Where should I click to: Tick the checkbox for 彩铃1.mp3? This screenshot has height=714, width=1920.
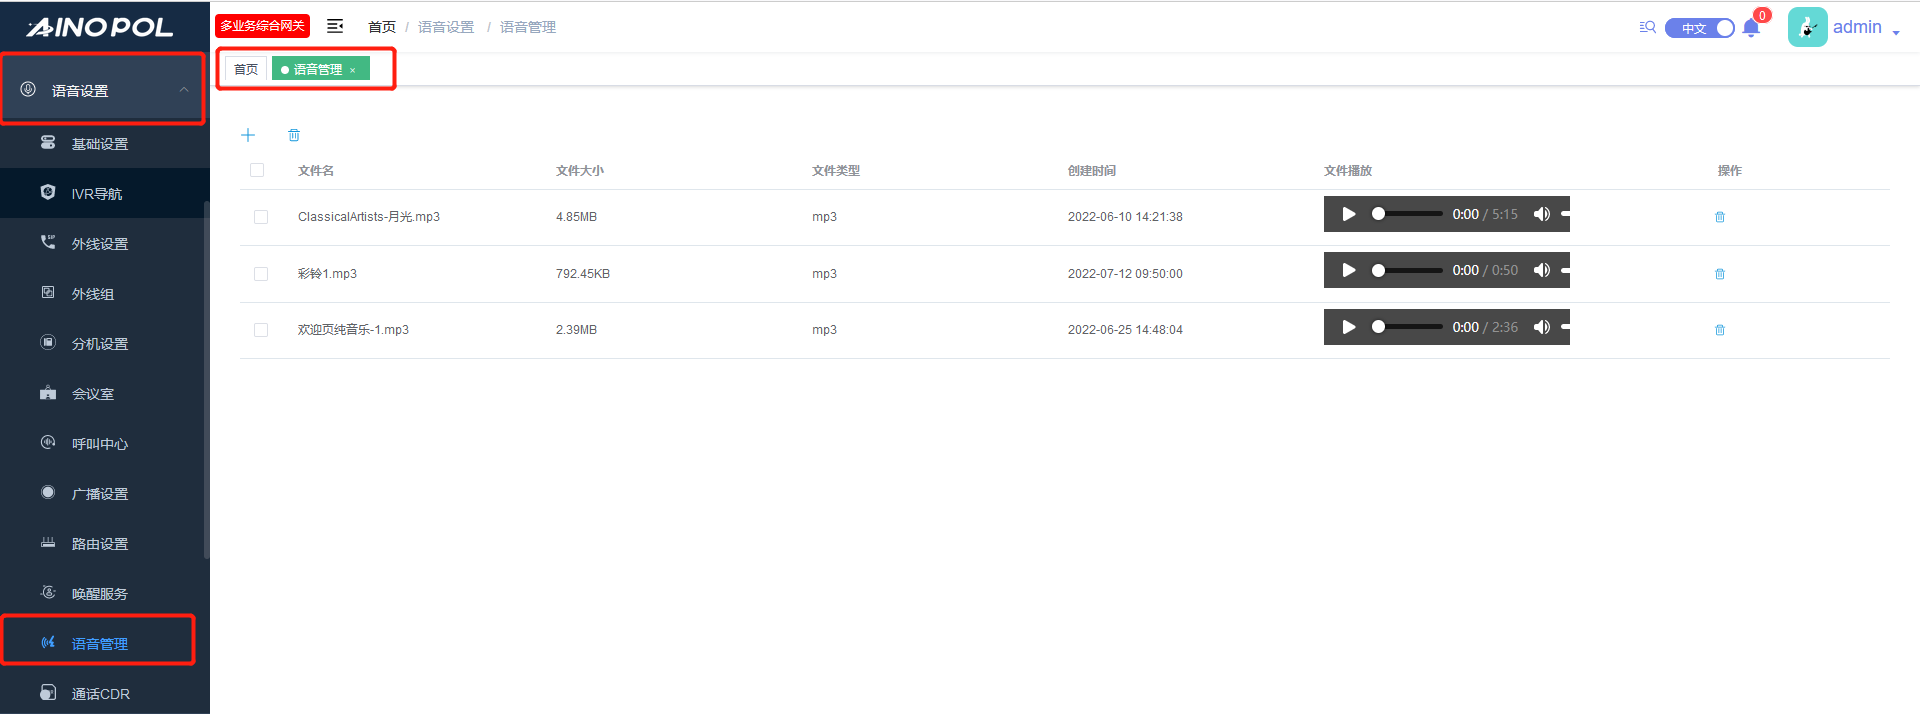tap(261, 274)
